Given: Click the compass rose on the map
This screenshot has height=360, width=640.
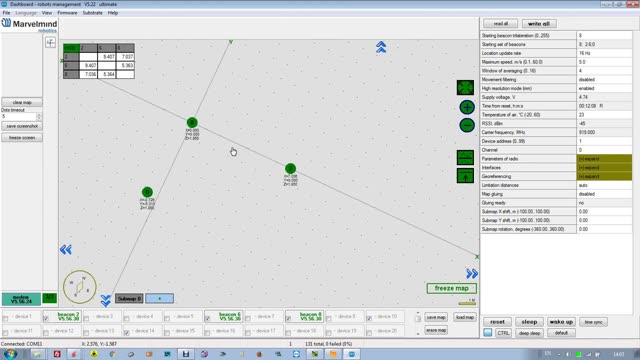Looking at the screenshot, I should pos(80,287).
